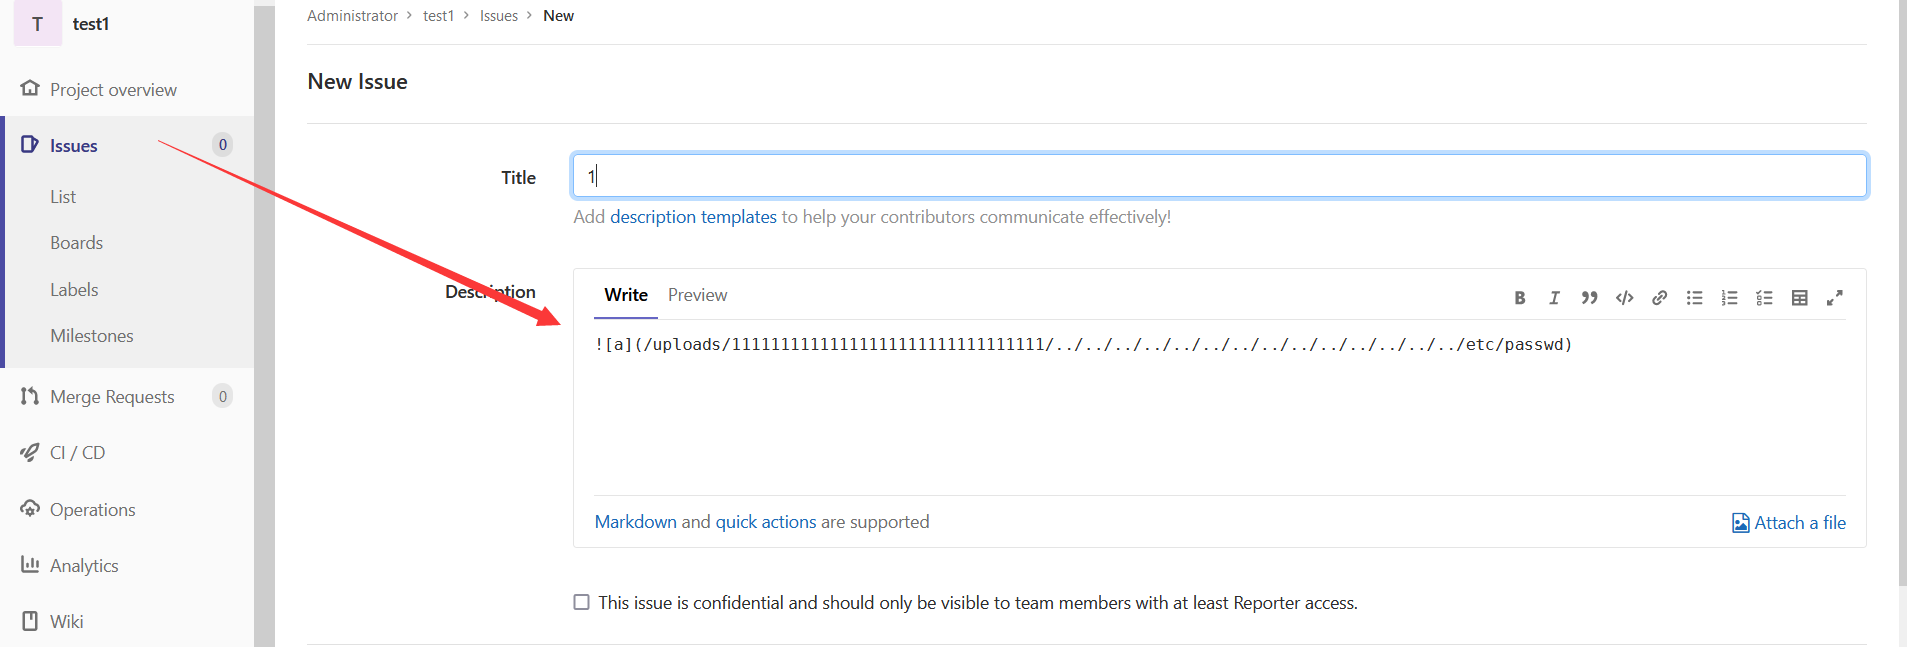Open Merge Requests in sidebar
Image resolution: width=1907 pixels, height=647 pixels.
pyautogui.click(x=112, y=397)
